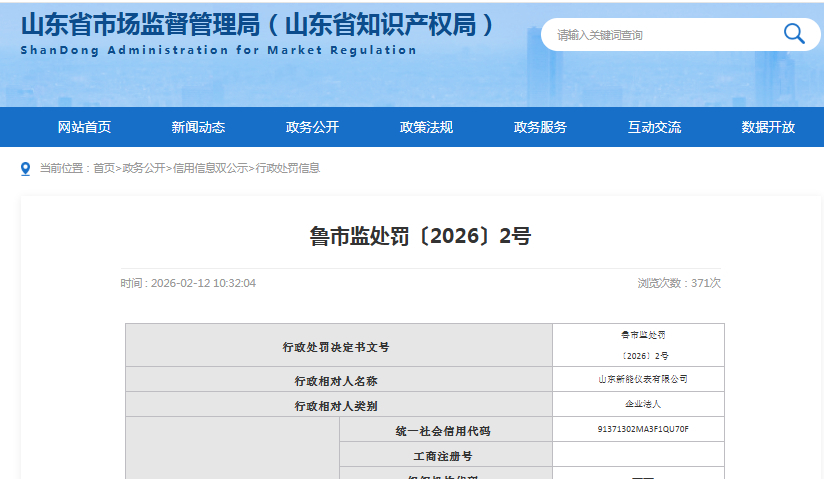
Task: Click the page heading 鲁市监处罚〔2026〕2号
Action: 420,236
